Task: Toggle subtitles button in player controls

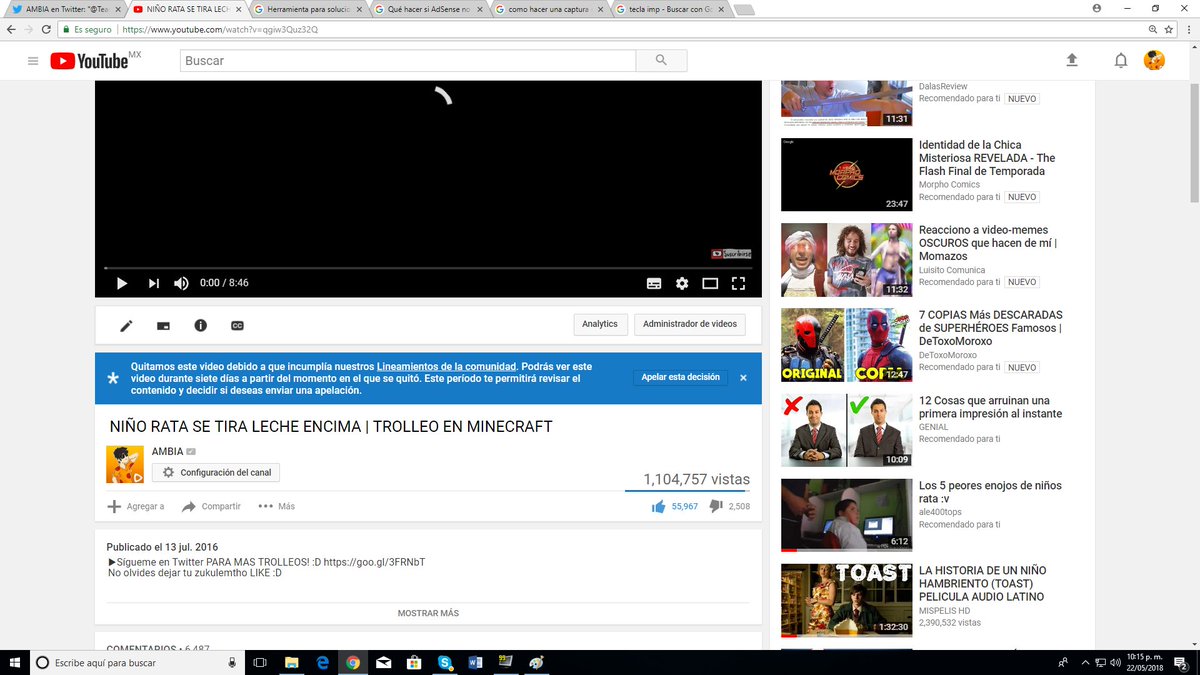Action: point(654,283)
